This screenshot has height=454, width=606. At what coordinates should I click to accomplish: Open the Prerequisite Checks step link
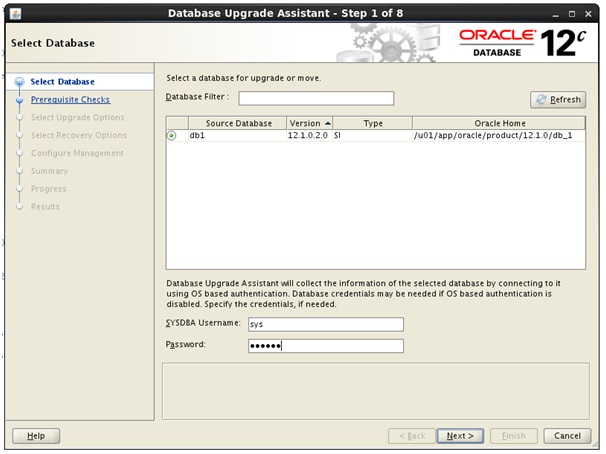coord(70,100)
